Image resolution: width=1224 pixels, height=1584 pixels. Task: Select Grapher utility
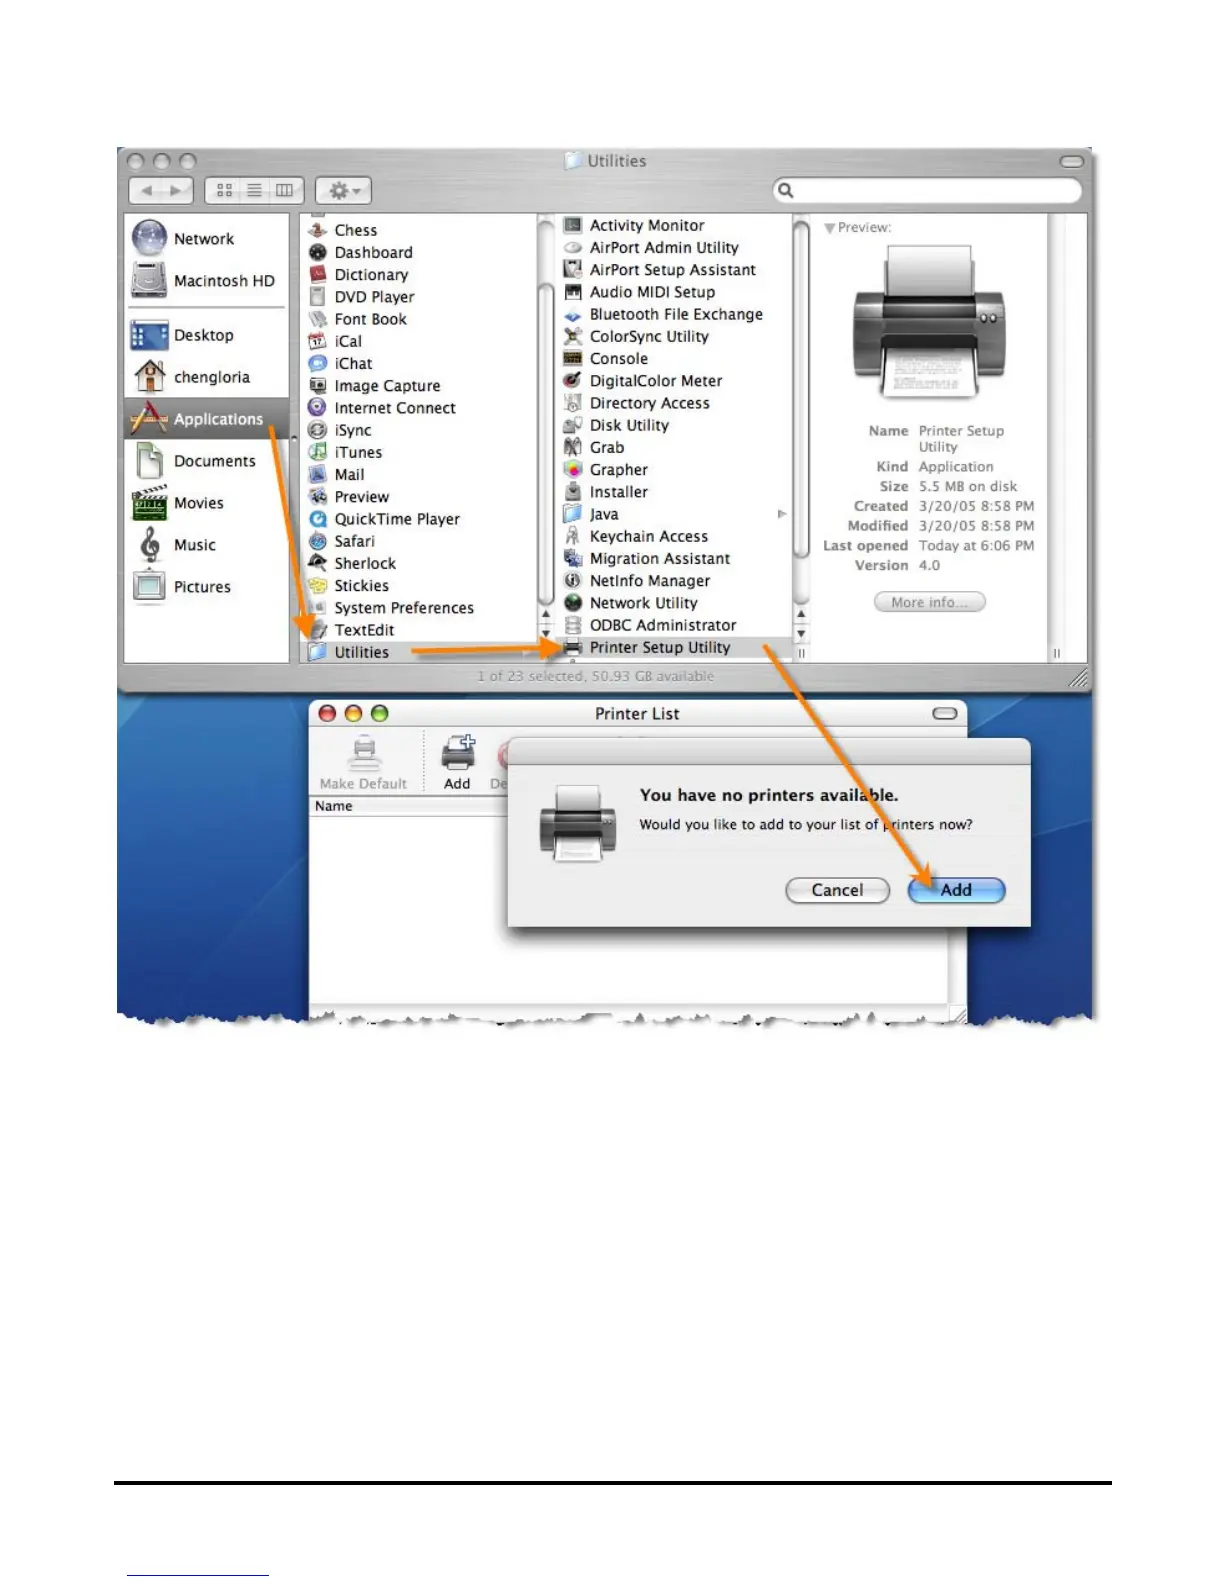(x=606, y=470)
